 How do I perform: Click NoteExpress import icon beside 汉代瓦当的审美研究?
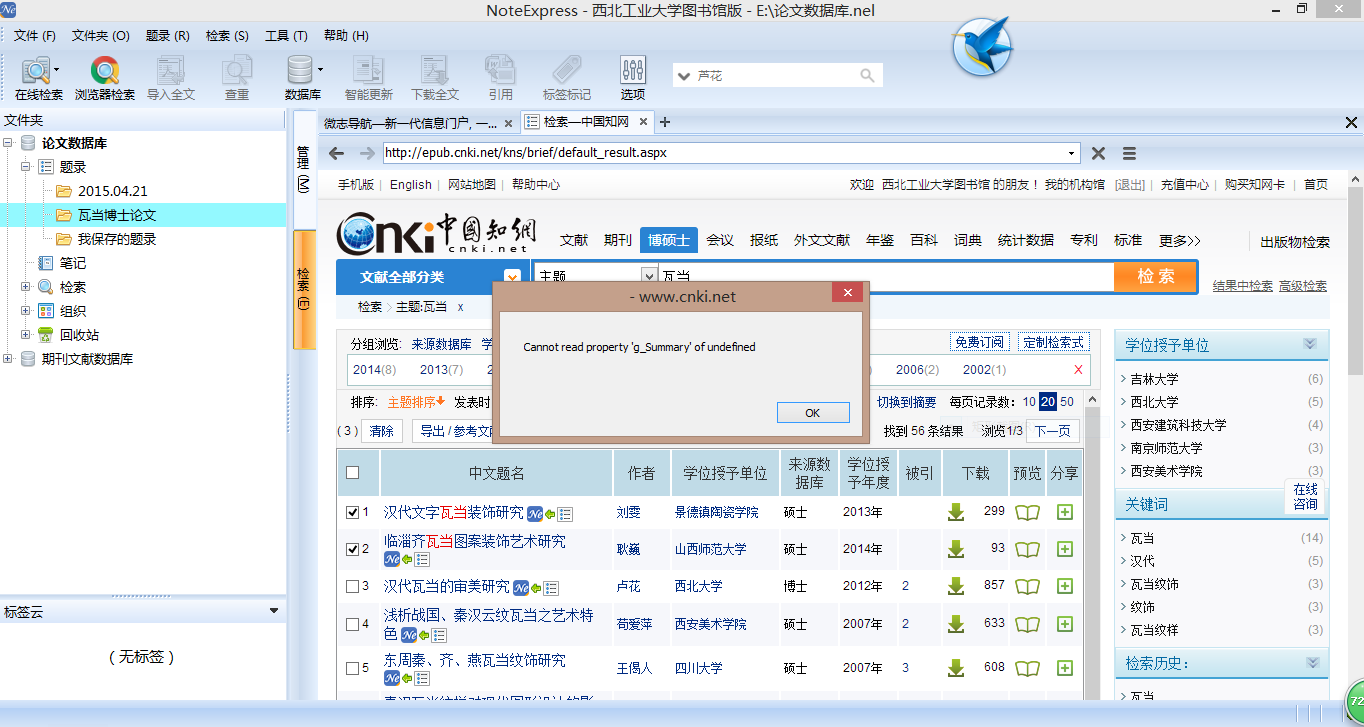[x=522, y=588]
